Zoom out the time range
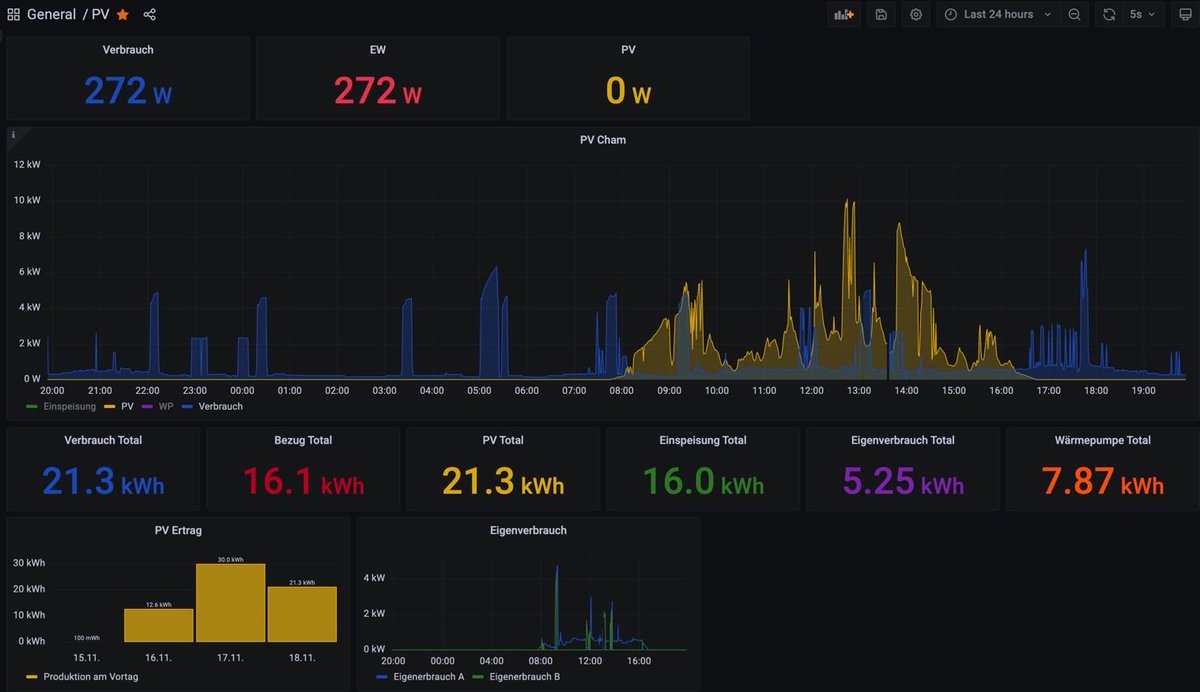Viewport: 1200px width, 692px height. pyautogui.click(x=1074, y=15)
